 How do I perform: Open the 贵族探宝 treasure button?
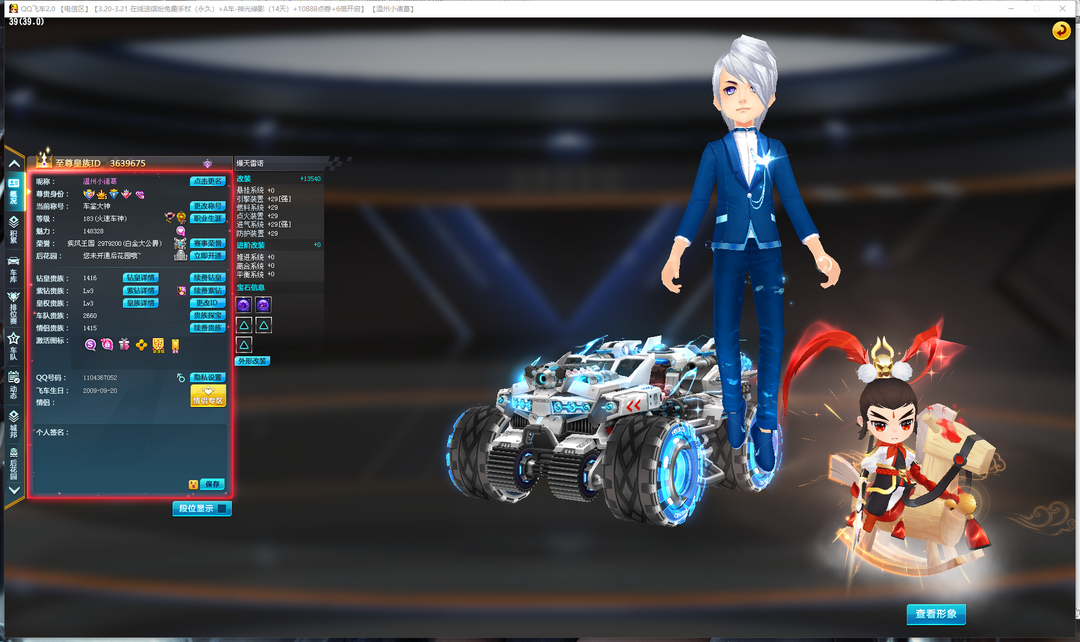(x=207, y=315)
